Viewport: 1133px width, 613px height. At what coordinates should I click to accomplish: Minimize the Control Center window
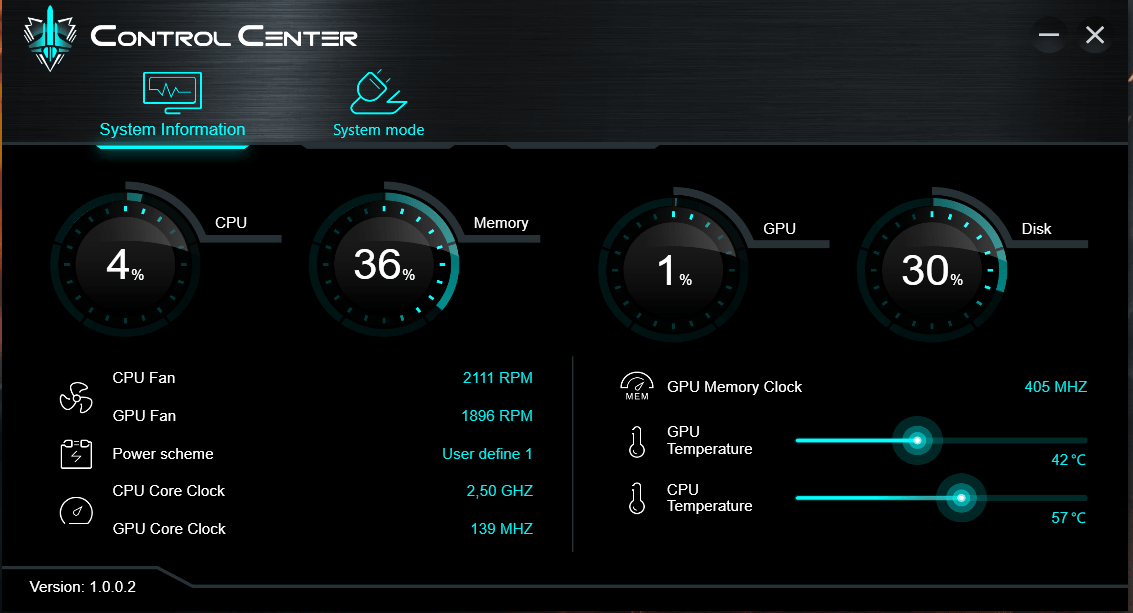click(x=1048, y=35)
